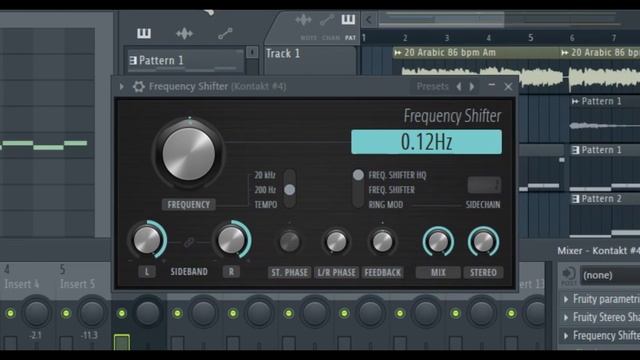Screen dimensions: 640x360
Task: Click the 0.12Hz frequency display
Action: coord(427,142)
